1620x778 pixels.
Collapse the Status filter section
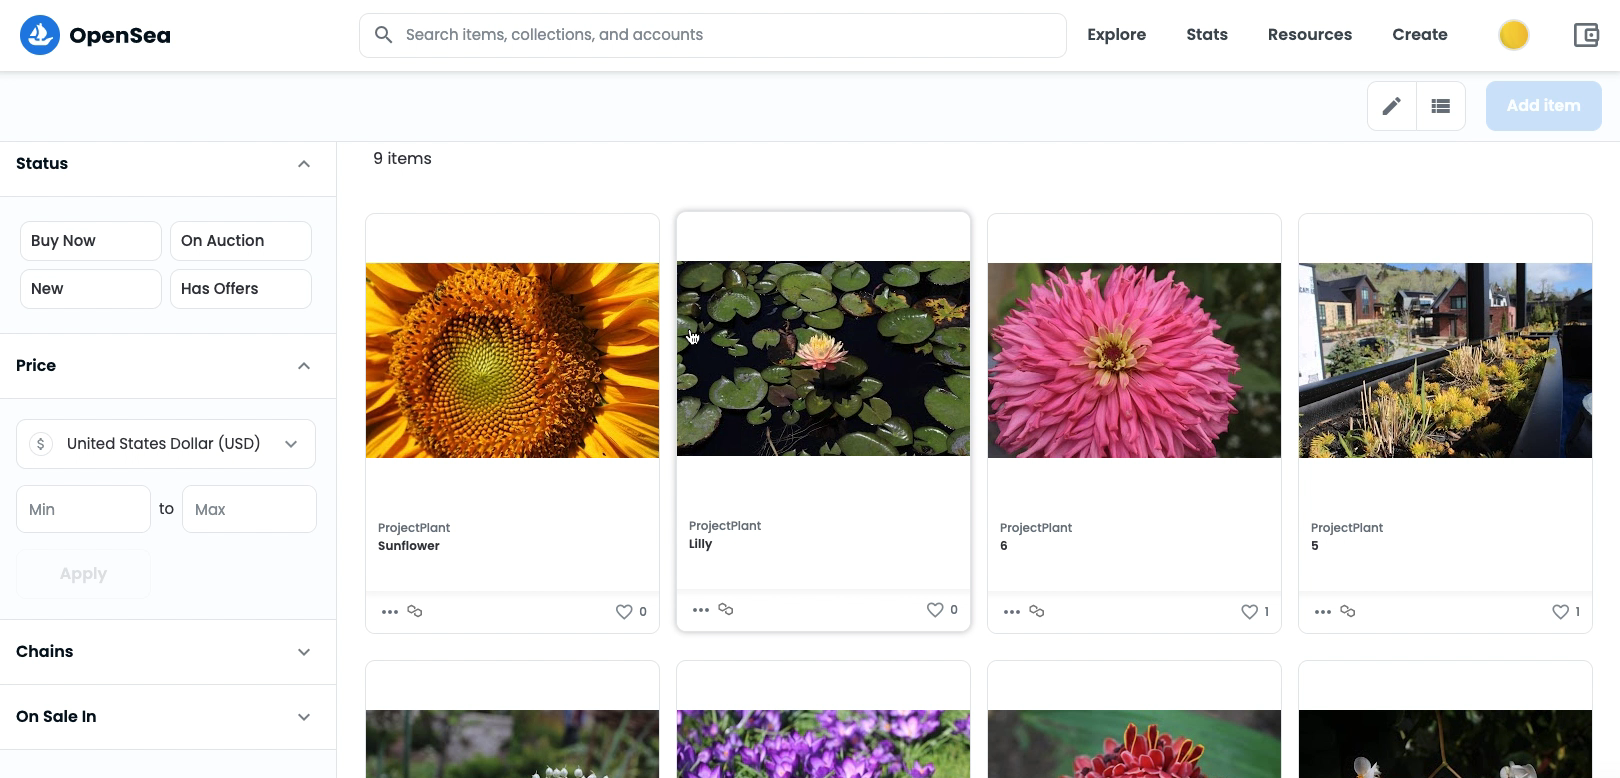coord(304,164)
